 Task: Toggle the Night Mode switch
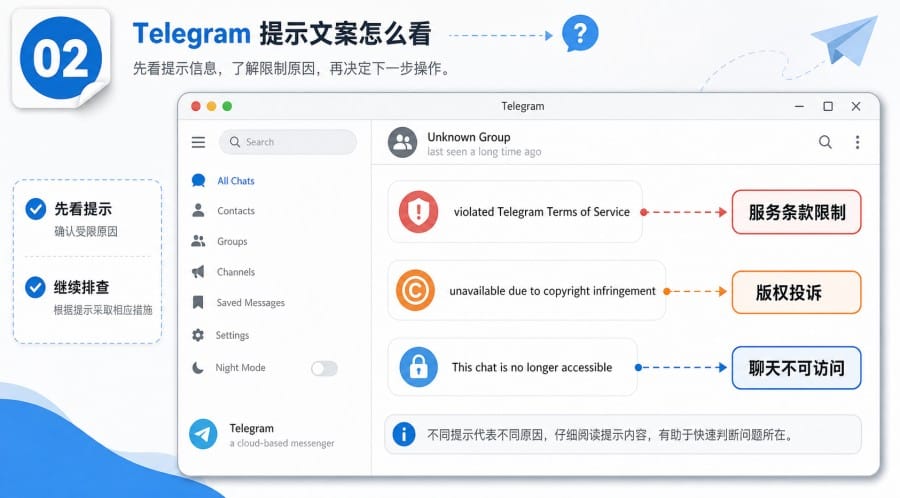(x=324, y=368)
